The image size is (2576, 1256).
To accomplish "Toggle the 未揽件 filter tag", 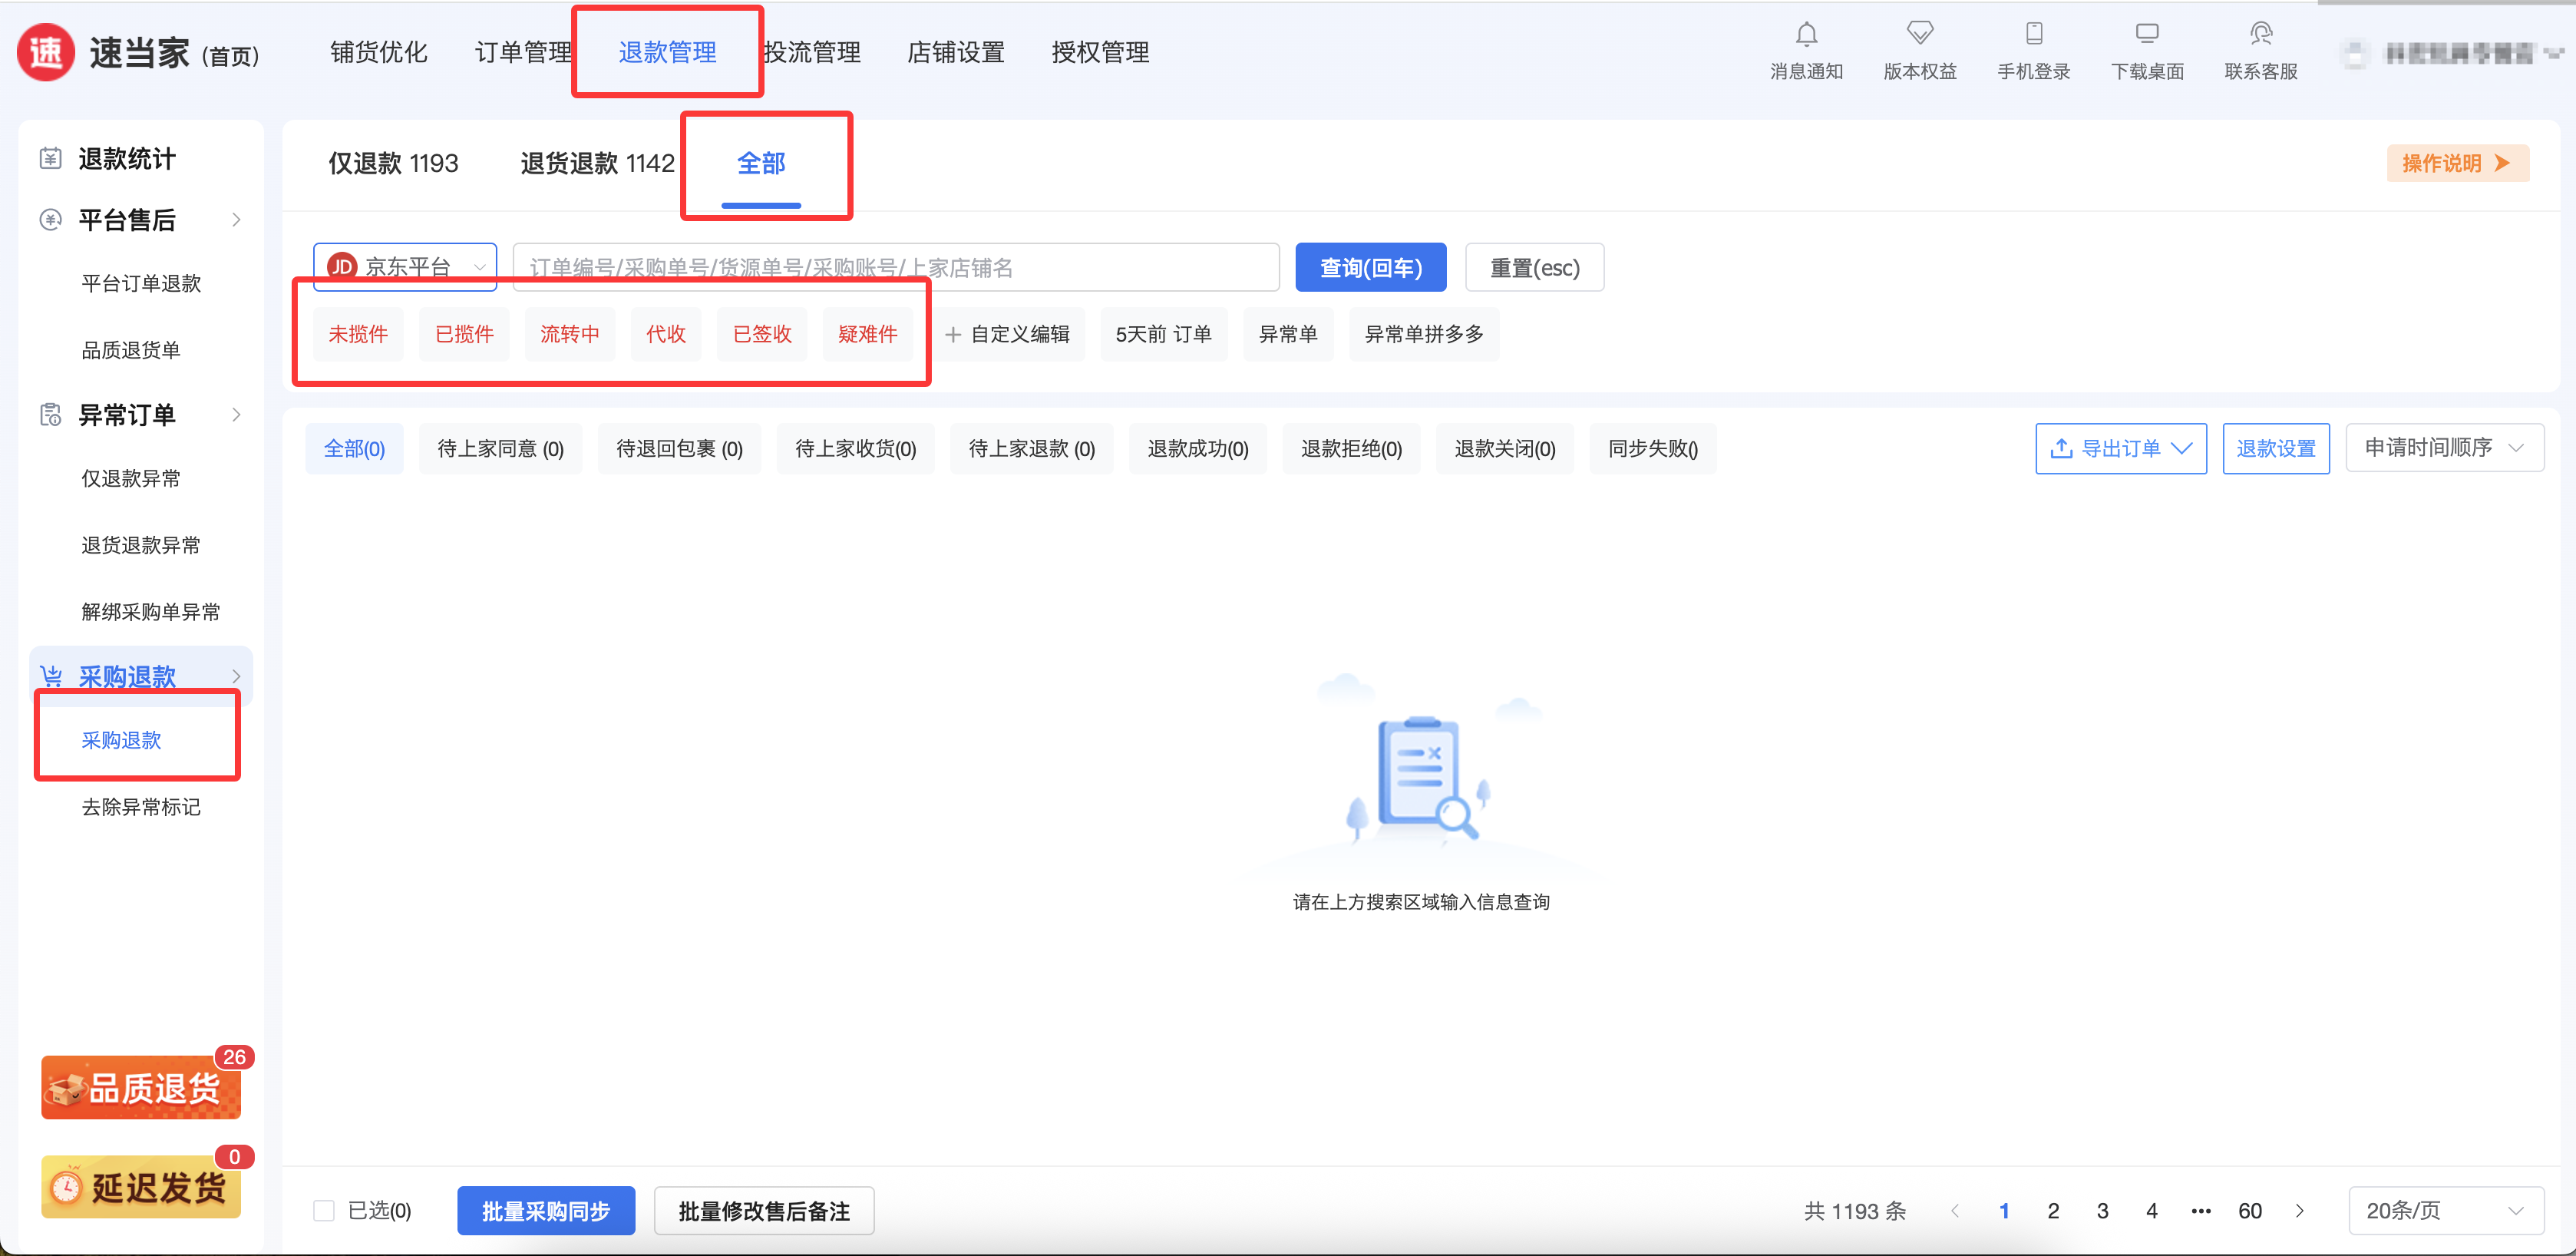I will point(358,334).
